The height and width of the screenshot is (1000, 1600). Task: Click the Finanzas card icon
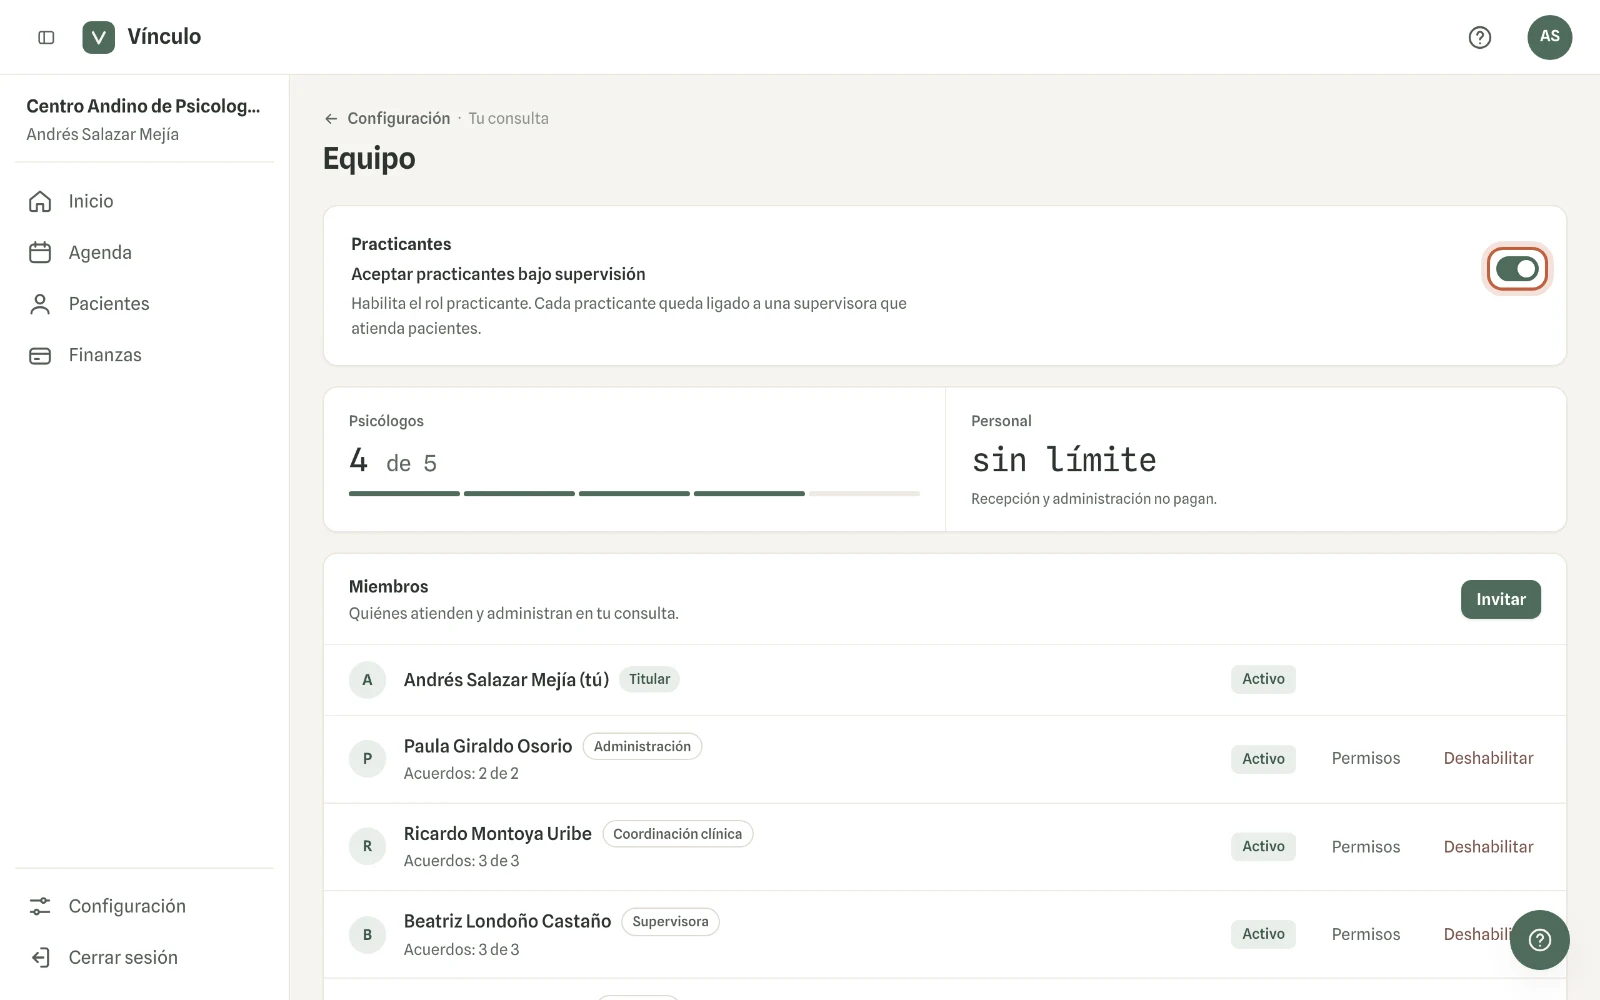(x=40, y=355)
